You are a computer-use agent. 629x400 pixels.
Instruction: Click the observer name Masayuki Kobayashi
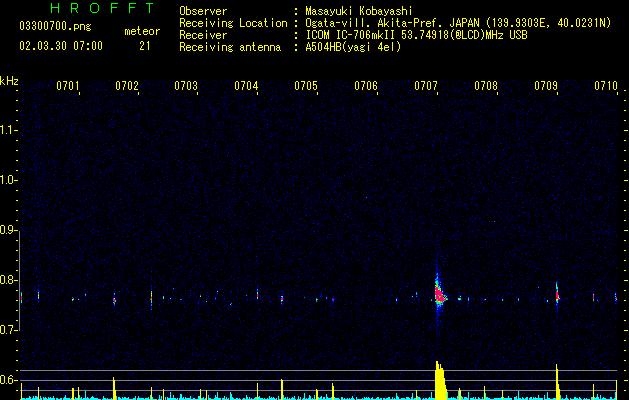(358, 11)
